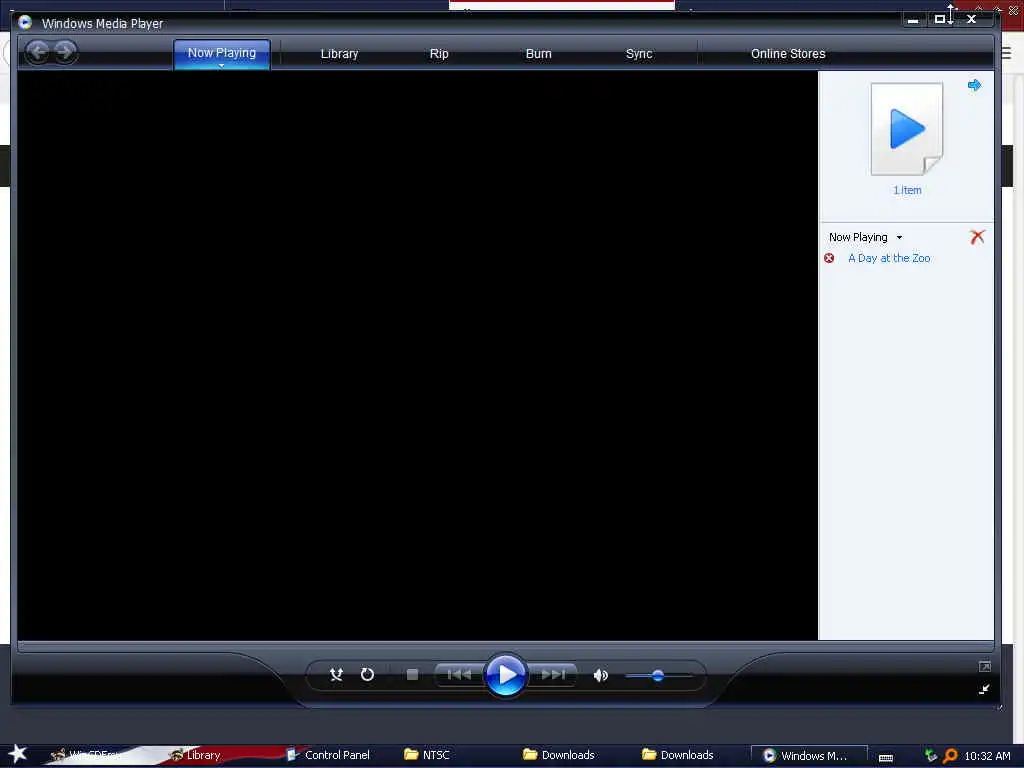Click the orange magnifier tray icon
The image size is (1024, 768).
tap(950, 756)
